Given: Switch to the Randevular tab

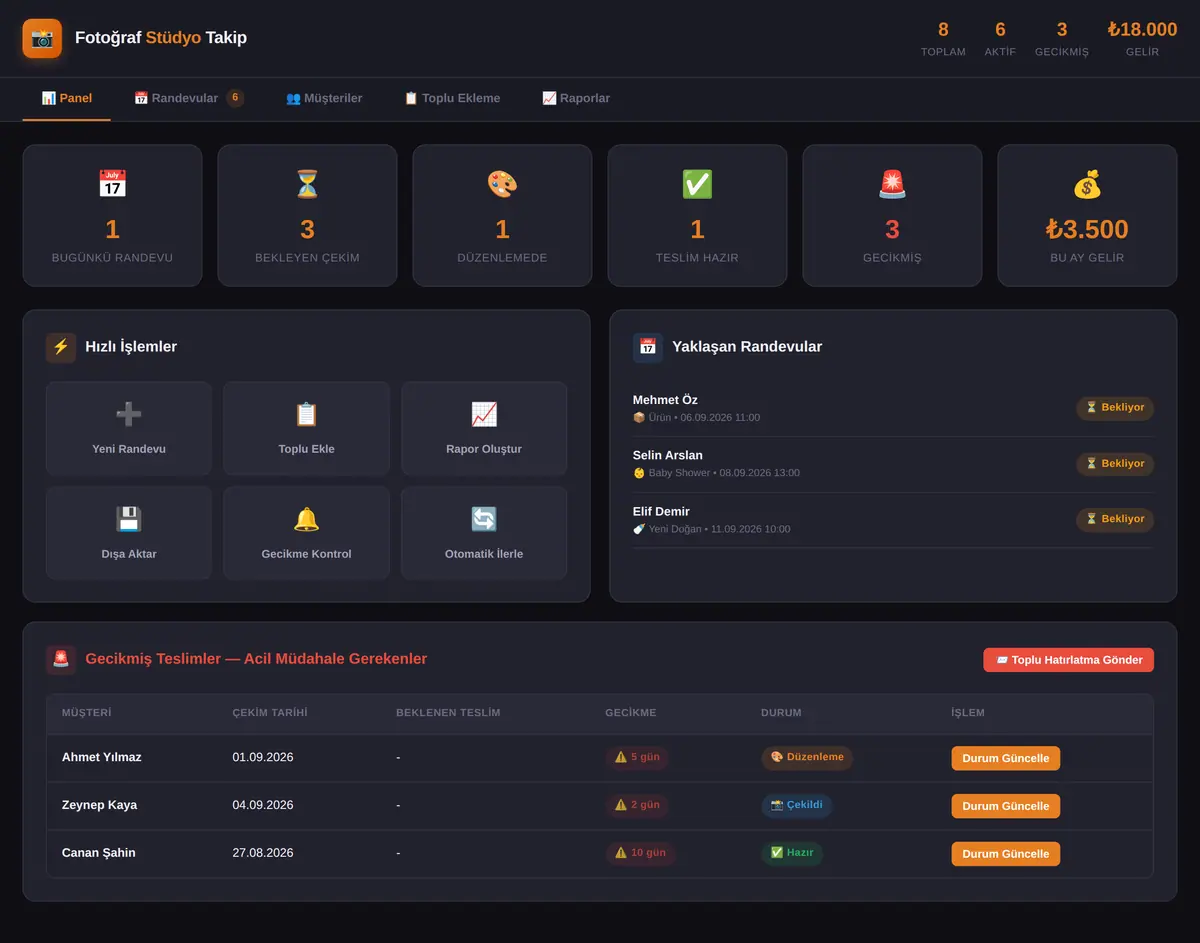Looking at the screenshot, I should tap(189, 98).
